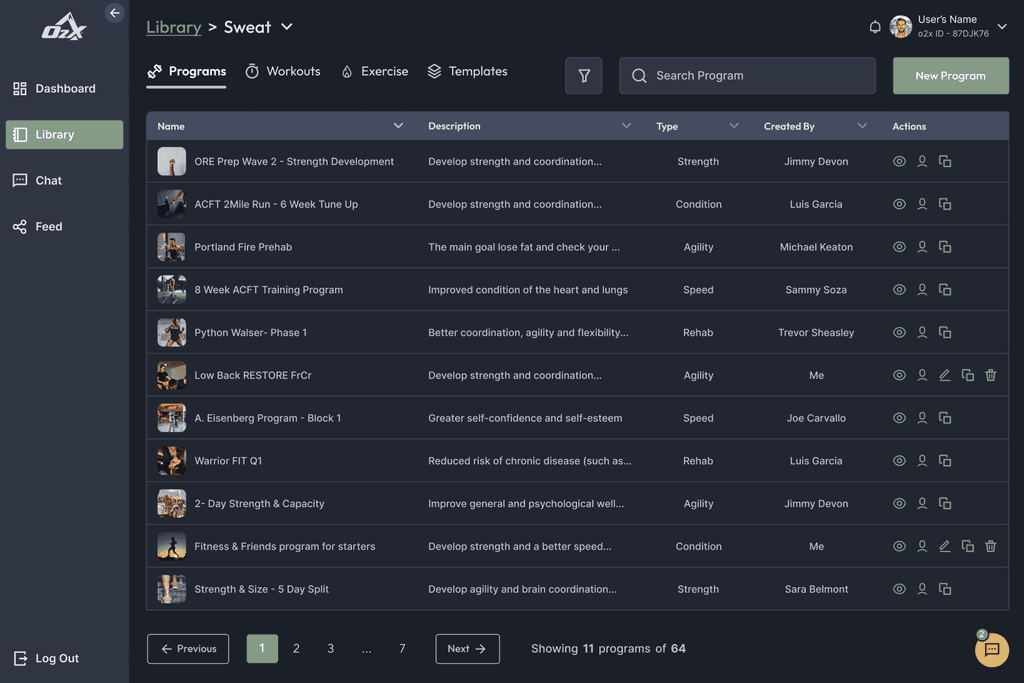View ORE Prep Wave 2 via eye icon
The height and width of the screenshot is (683, 1024).
(899, 161)
